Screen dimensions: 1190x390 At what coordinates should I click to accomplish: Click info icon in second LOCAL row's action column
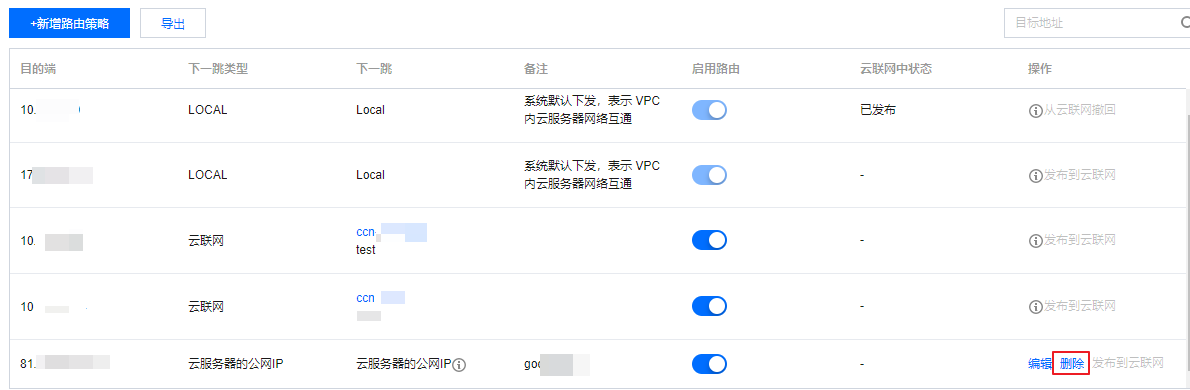[x=1034, y=175]
